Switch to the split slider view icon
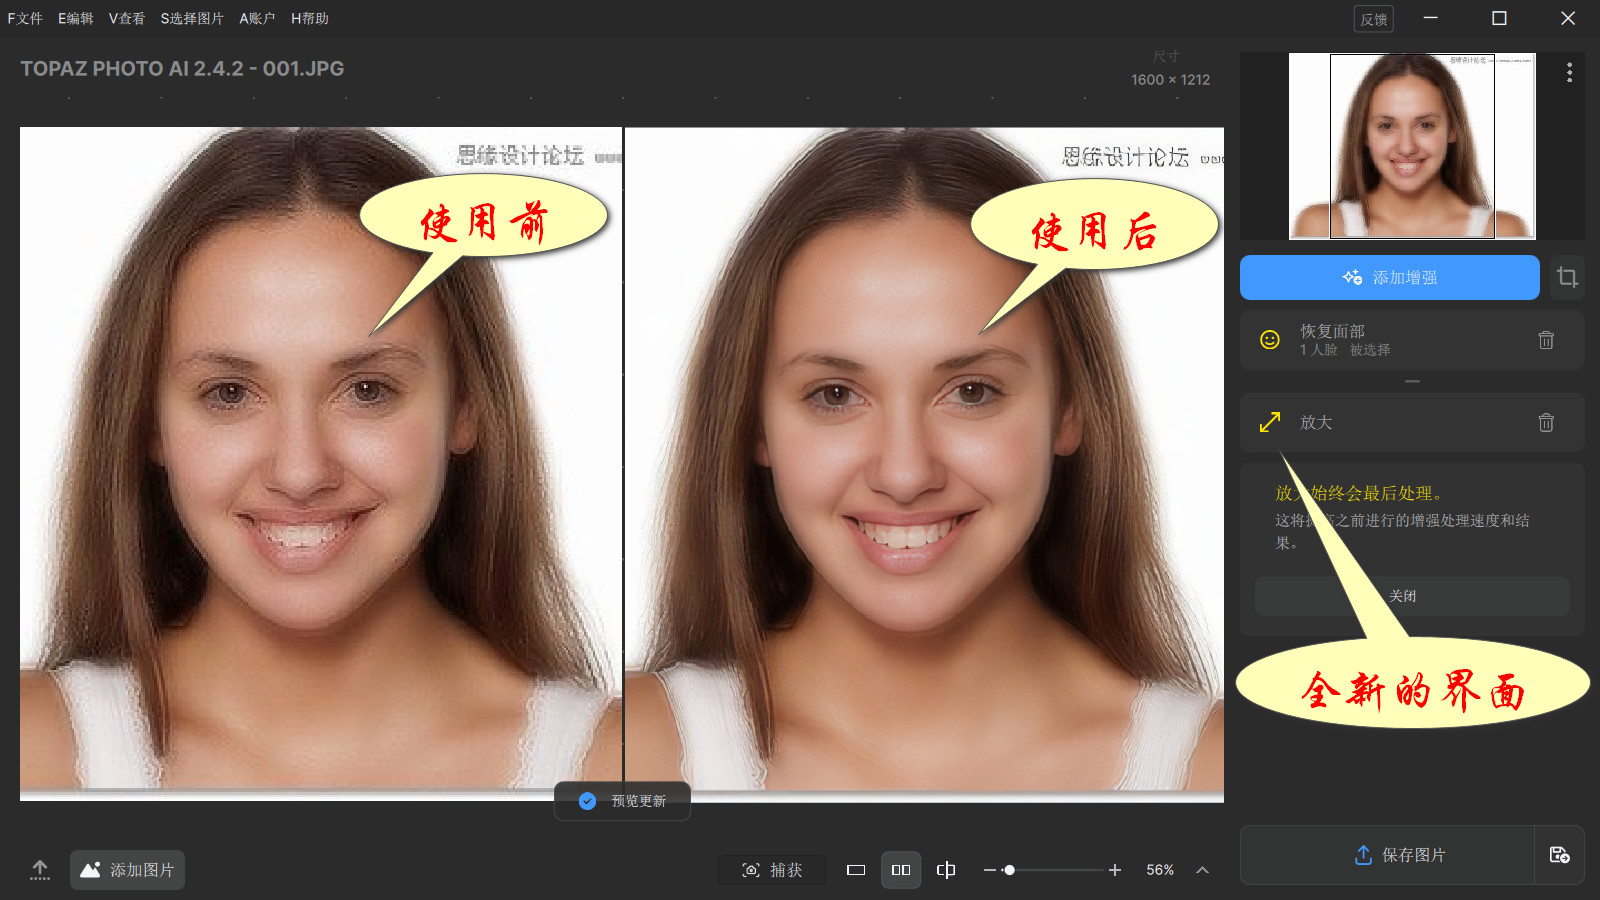This screenshot has height=900, width=1600. click(x=946, y=870)
